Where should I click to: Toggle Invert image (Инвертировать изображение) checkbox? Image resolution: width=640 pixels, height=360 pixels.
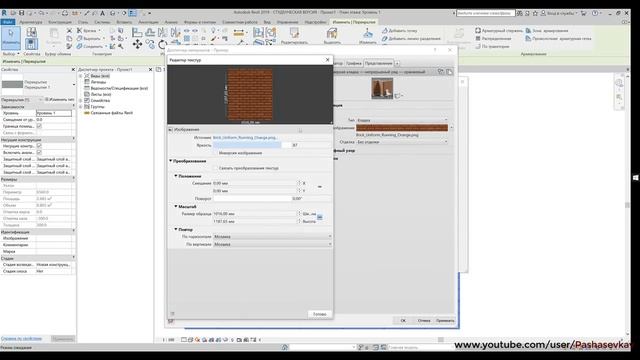pyautogui.click(x=215, y=153)
